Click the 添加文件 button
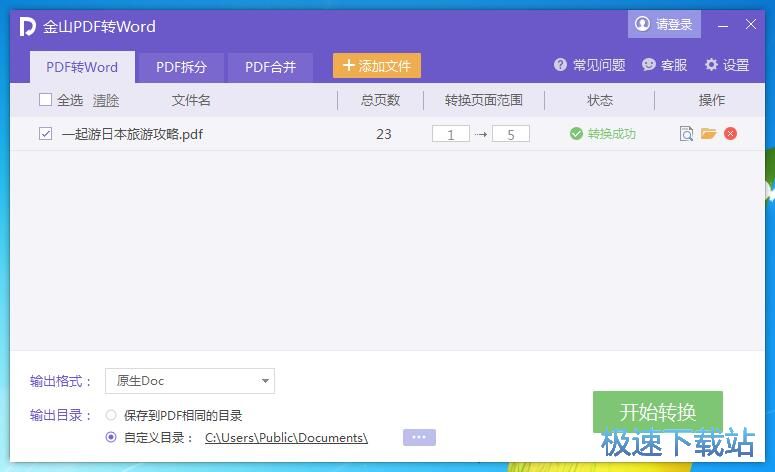 [376, 66]
